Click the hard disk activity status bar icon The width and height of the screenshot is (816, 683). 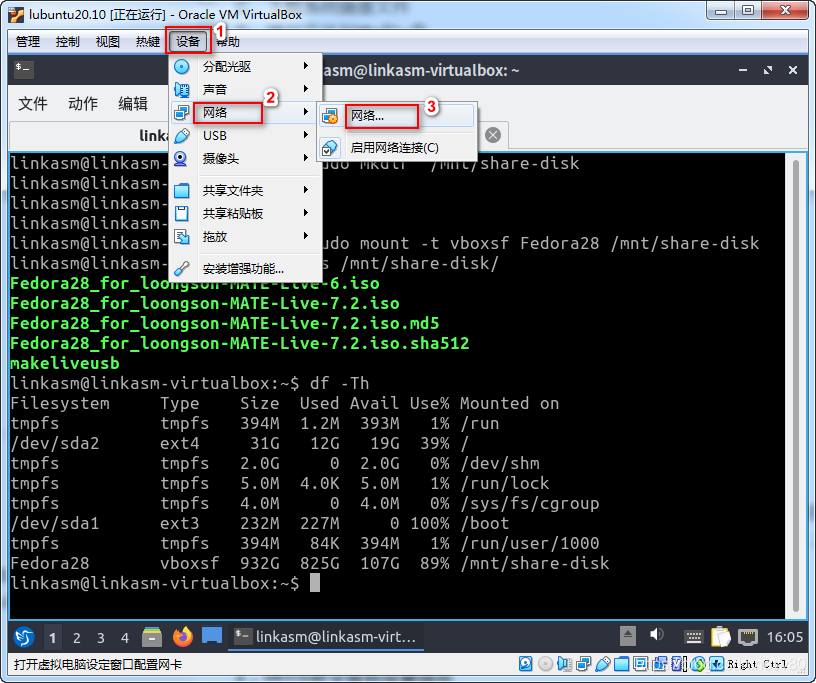526,664
